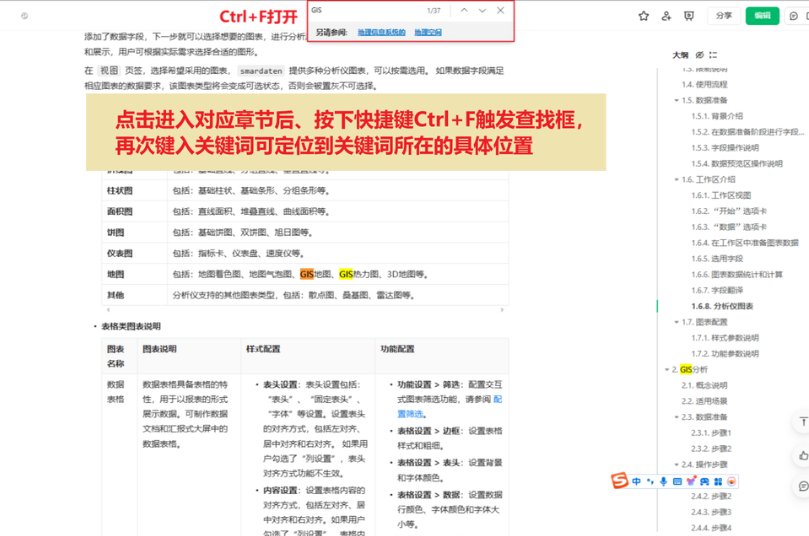
Task: Open the floating comment bubble at right edge
Action: pos(803,486)
